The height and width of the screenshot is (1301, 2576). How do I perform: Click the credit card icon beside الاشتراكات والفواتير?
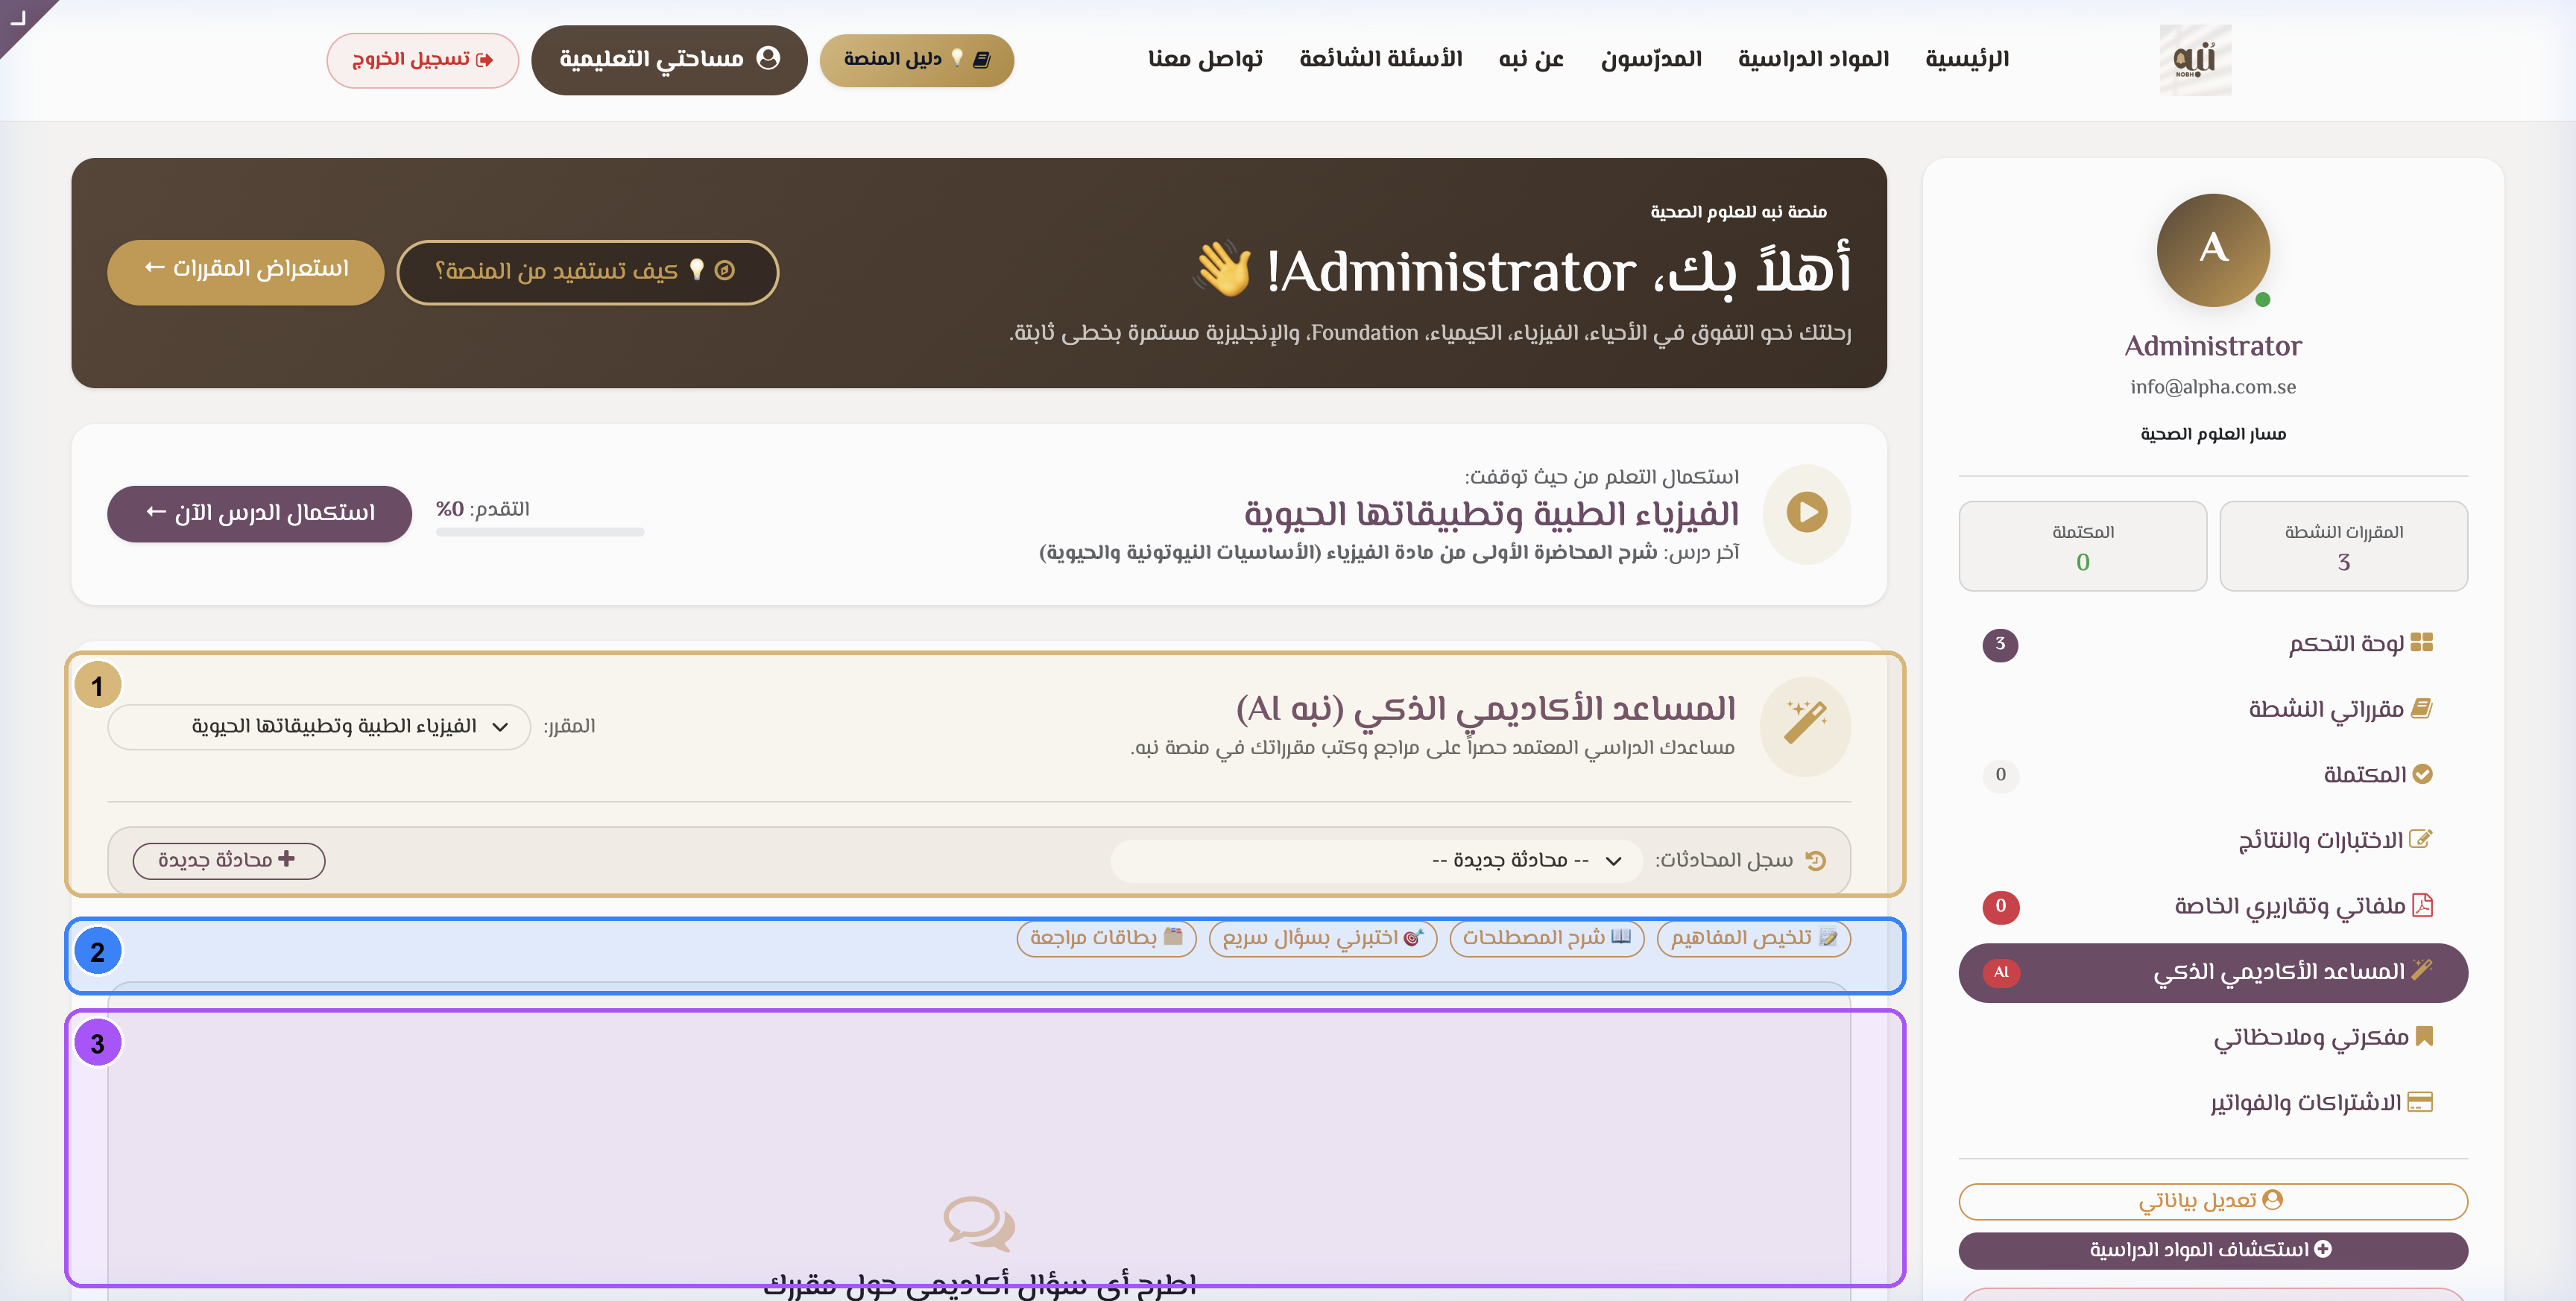(2420, 1102)
